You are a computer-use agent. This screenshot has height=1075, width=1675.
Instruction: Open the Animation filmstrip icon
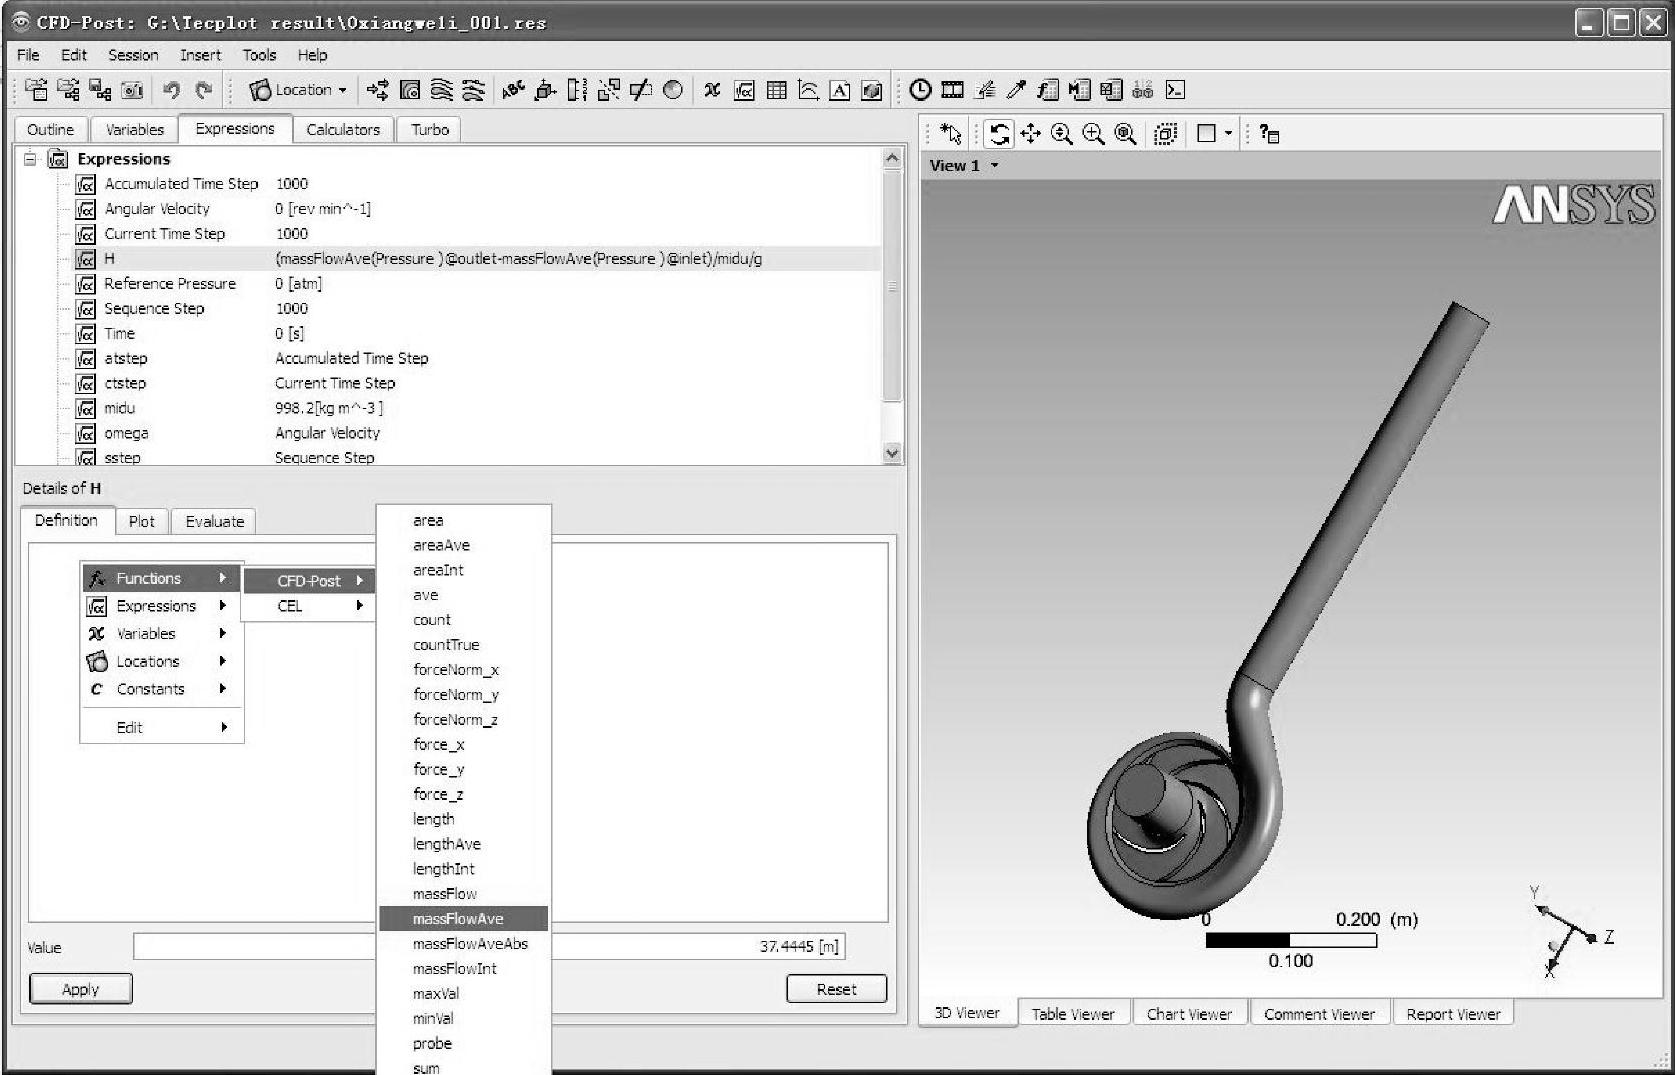click(x=953, y=90)
